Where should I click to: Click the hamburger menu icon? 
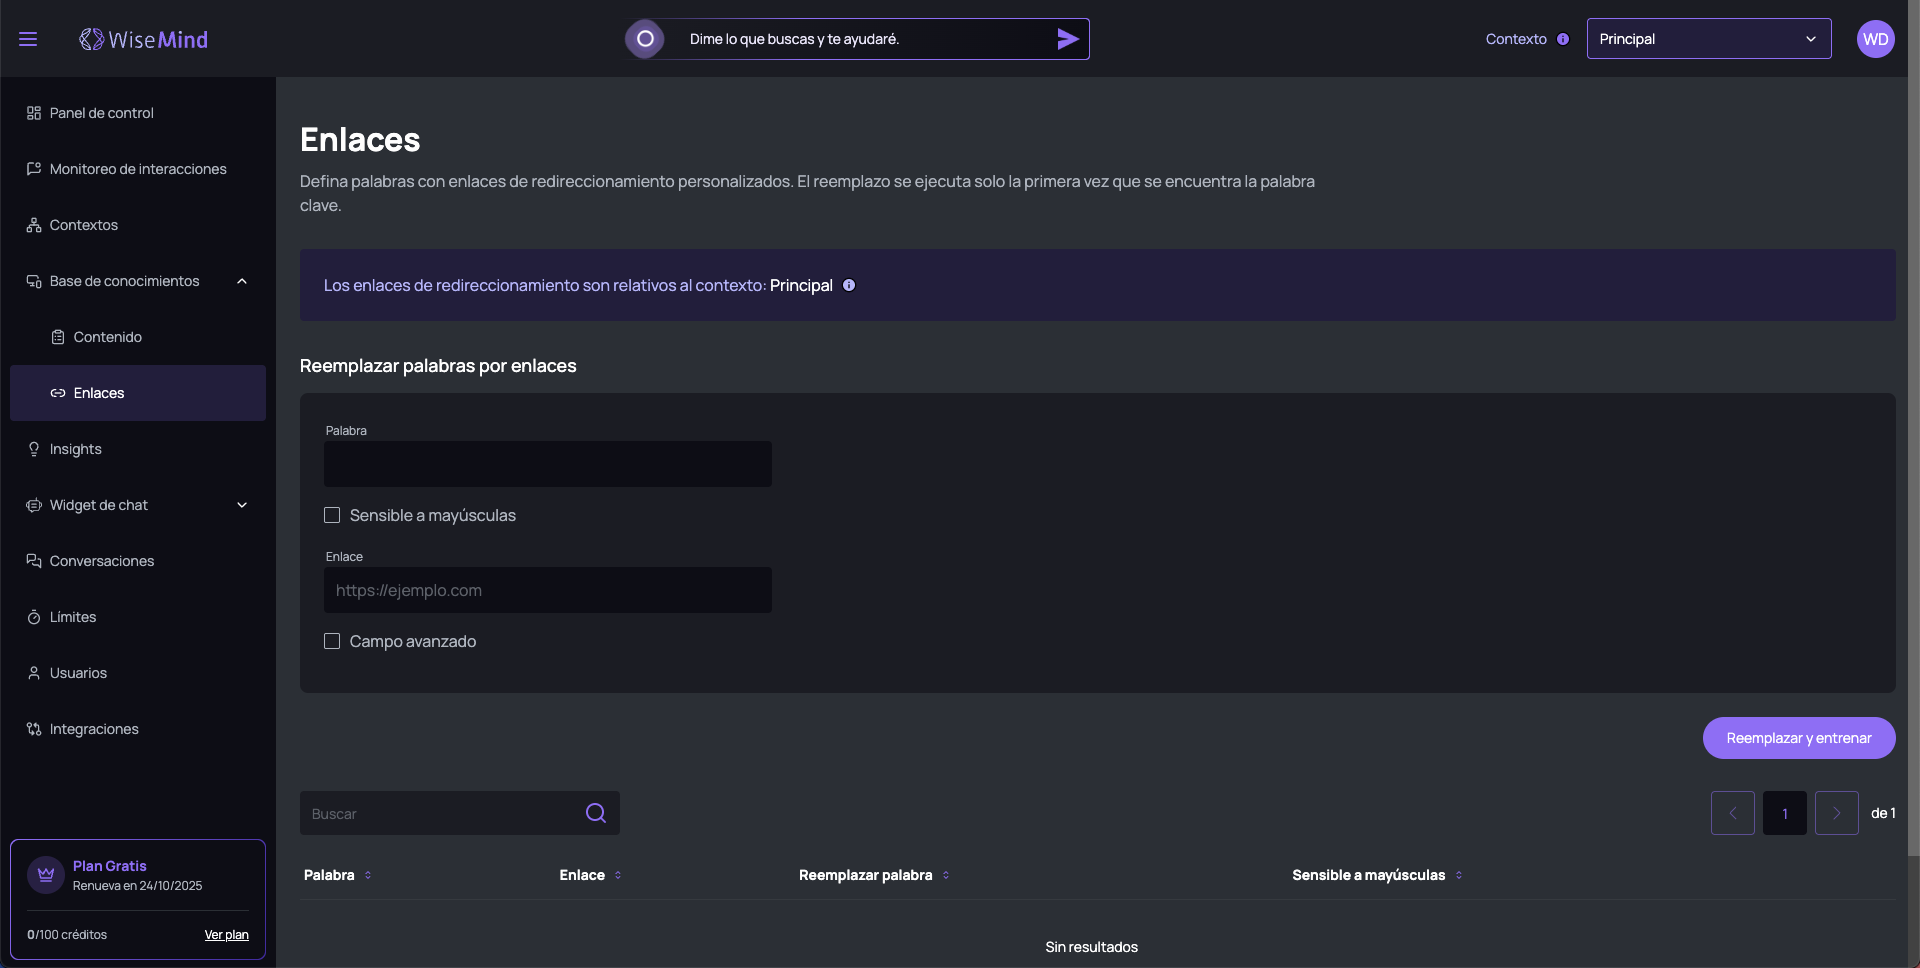tap(28, 39)
